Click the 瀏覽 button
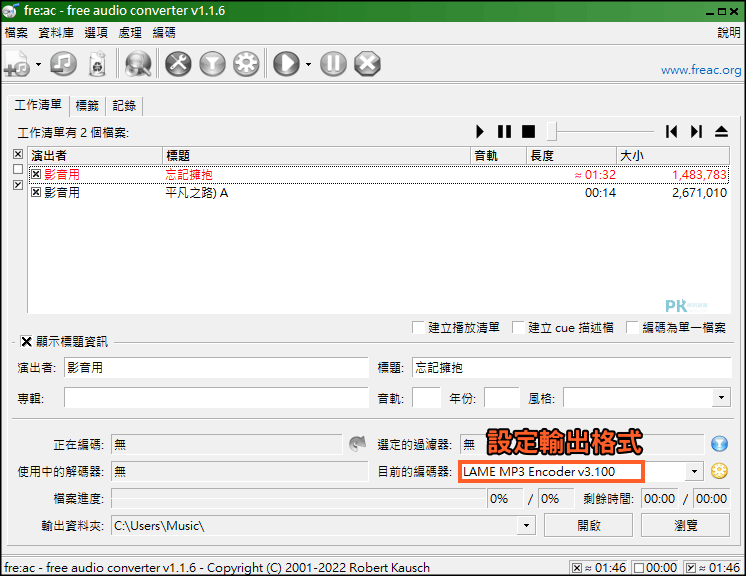Image resolution: width=746 pixels, height=576 pixels. 686,526
